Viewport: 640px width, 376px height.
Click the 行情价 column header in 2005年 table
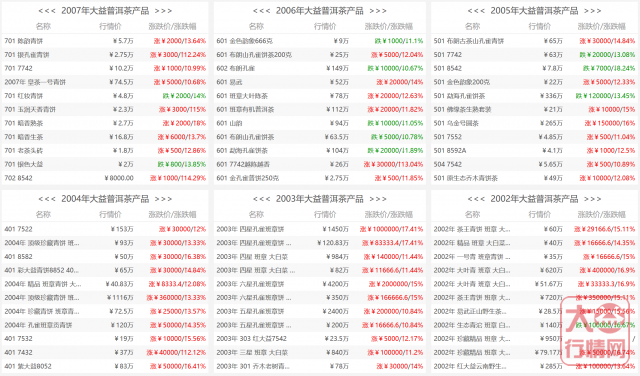[540, 27]
